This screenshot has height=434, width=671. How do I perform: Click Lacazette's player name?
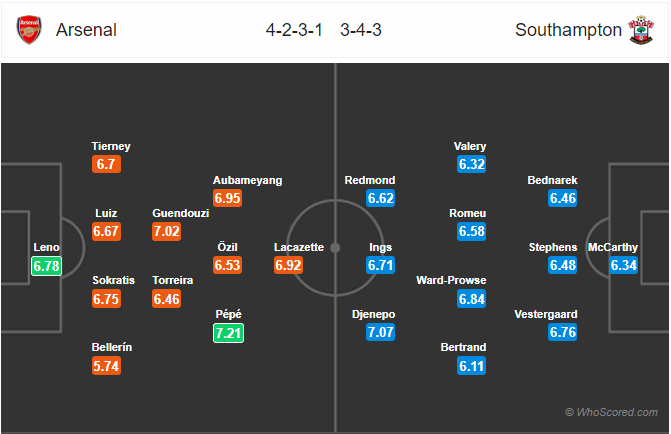299,247
